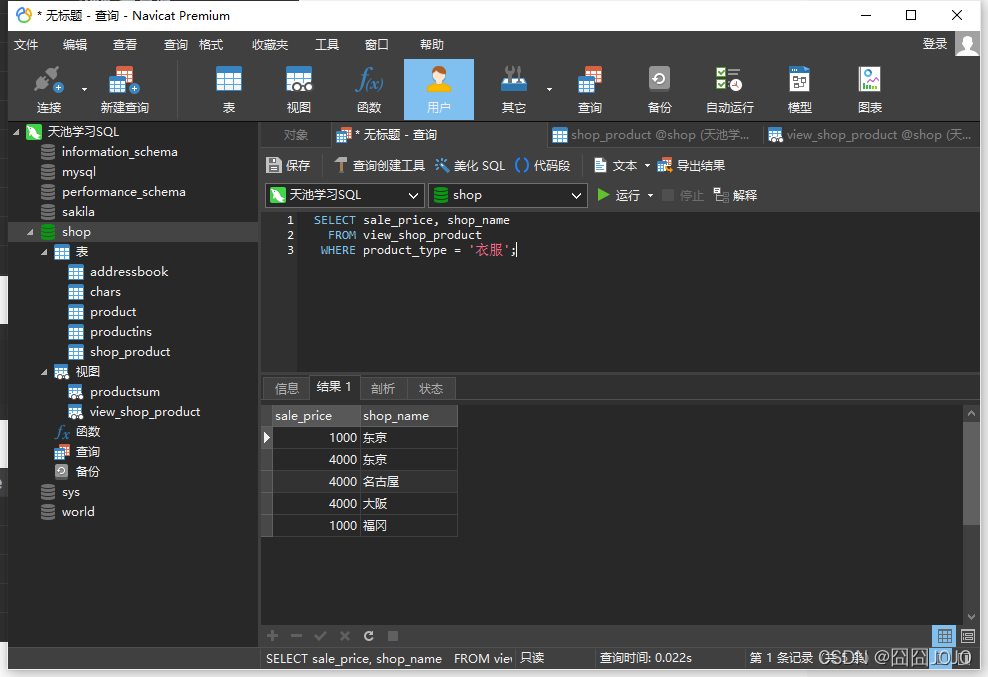Click the sale_price column header
Screen dimensions: 988x677
[316, 416]
